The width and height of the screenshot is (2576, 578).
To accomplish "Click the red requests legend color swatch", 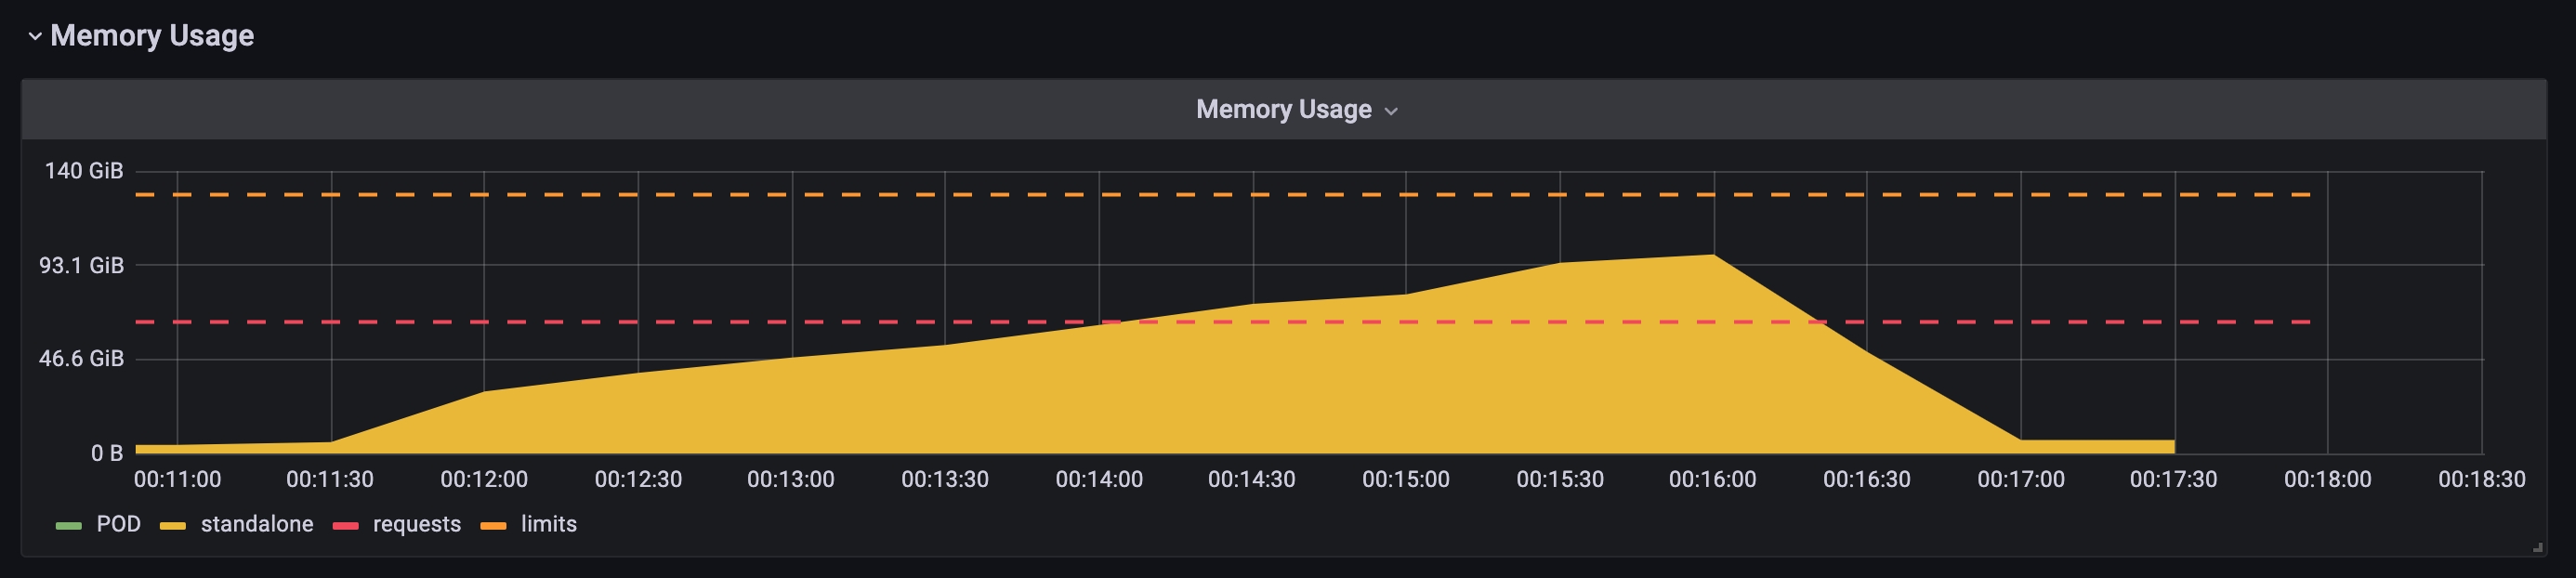I will pos(348,524).
